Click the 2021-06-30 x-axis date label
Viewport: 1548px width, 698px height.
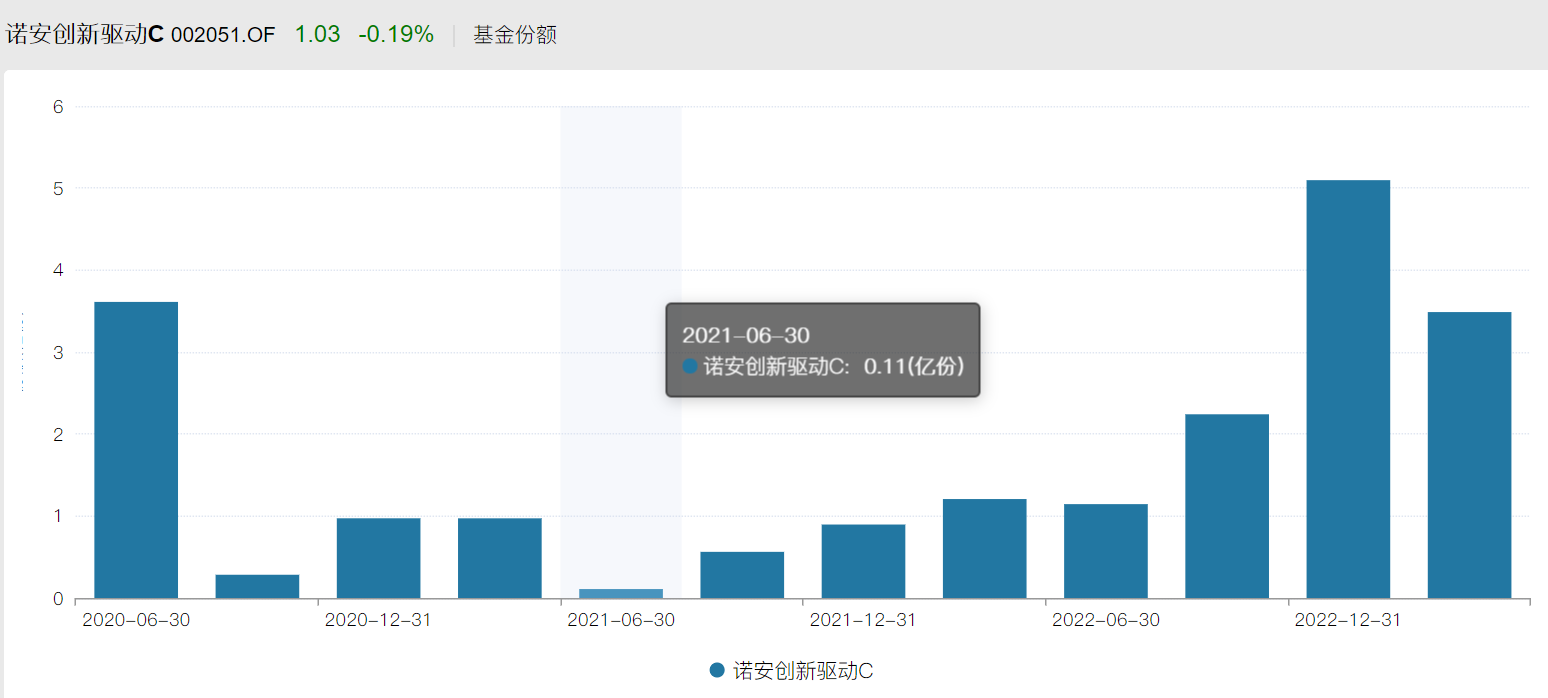coord(620,620)
